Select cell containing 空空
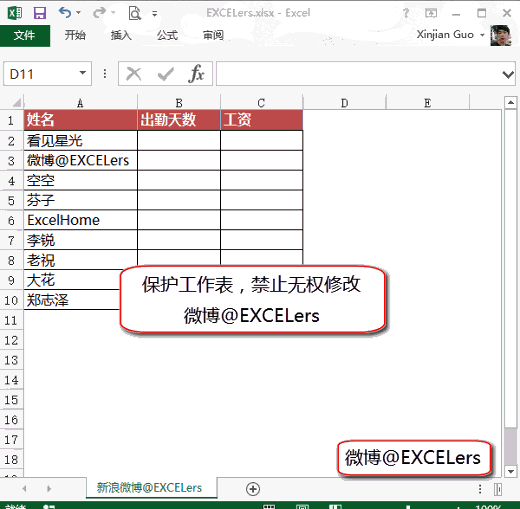Image resolution: width=520 pixels, height=509 pixels. click(x=80, y=180)
